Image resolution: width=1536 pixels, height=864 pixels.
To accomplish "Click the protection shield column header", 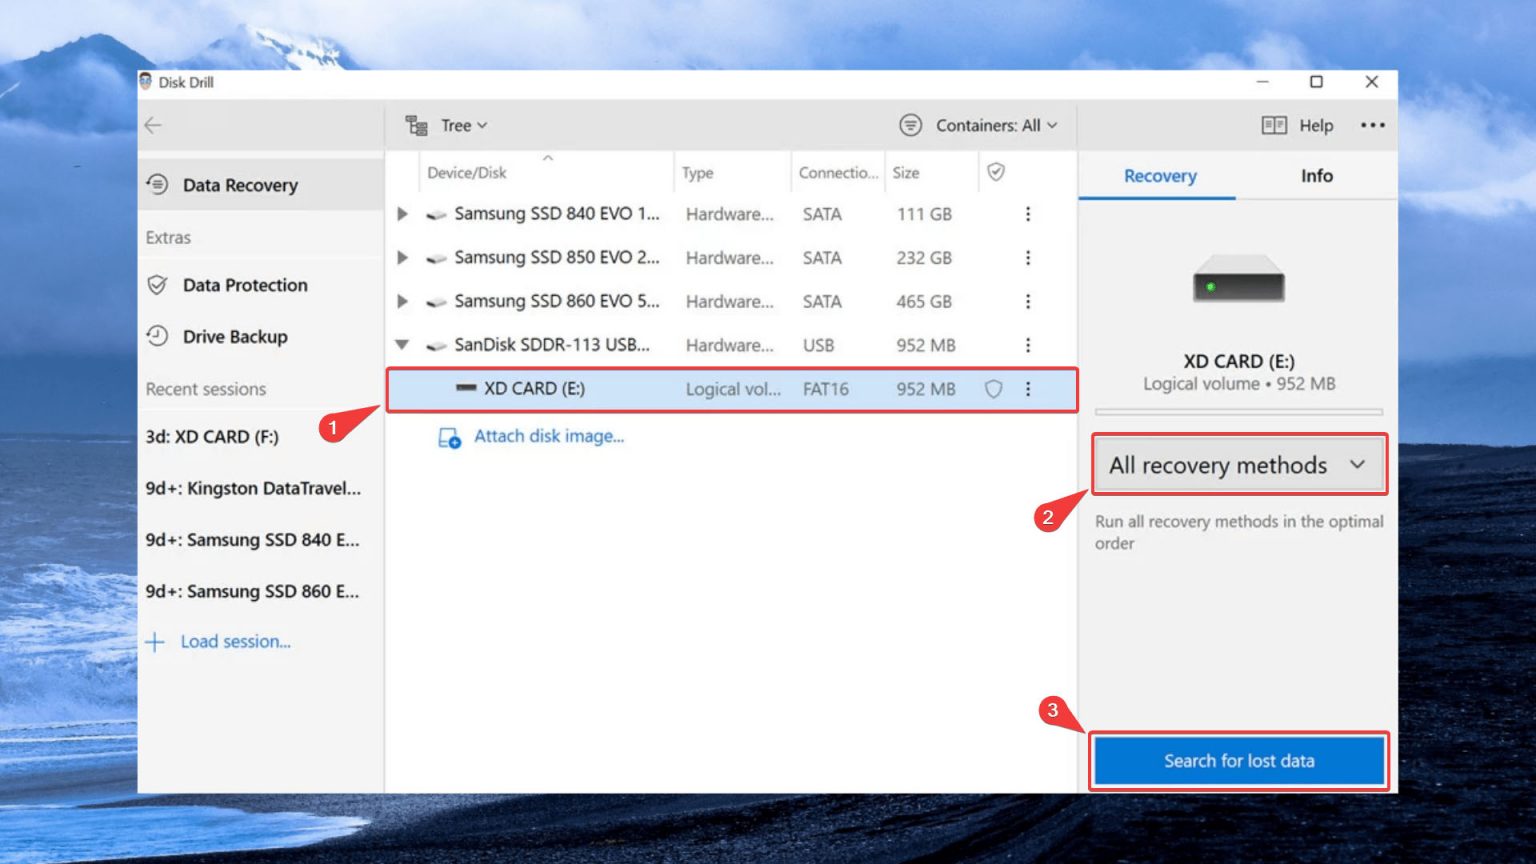I will click(995, 172).
